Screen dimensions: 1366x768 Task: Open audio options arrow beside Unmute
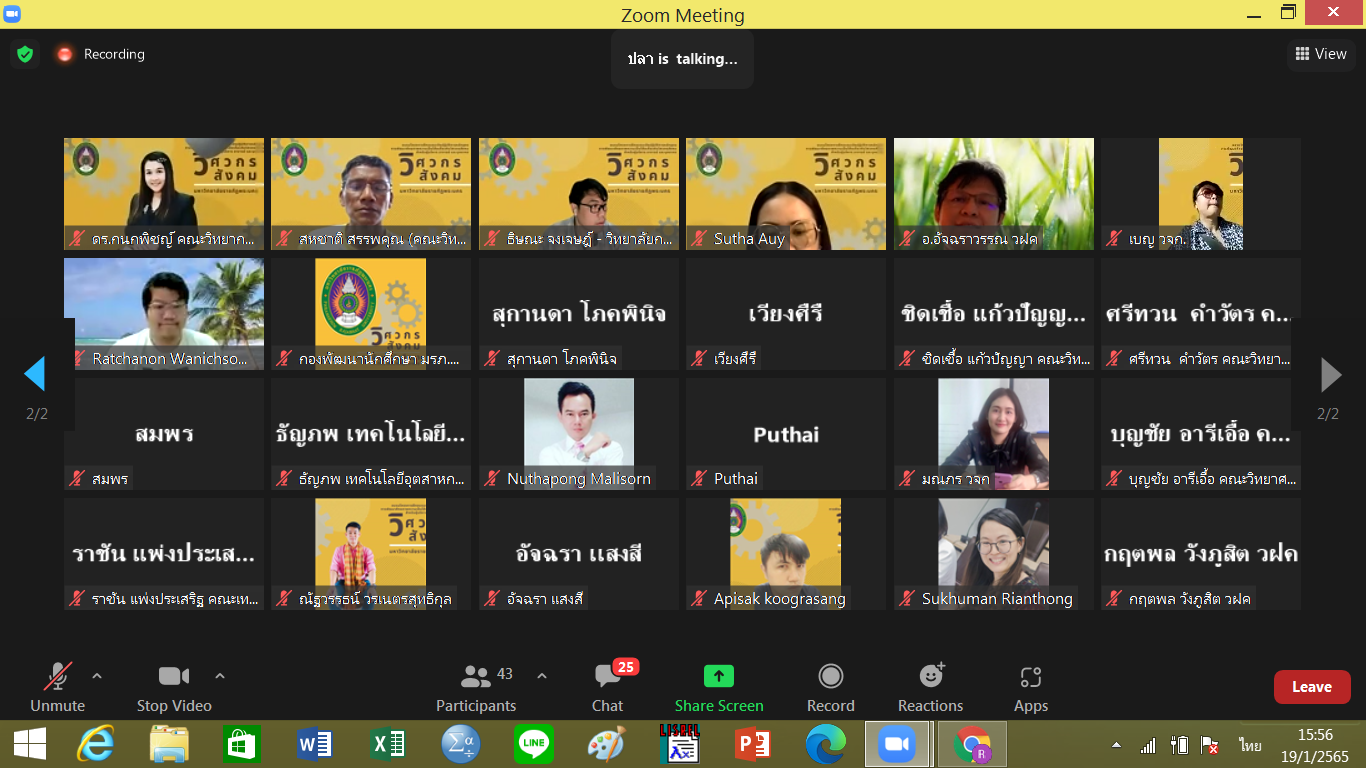point(97,676)
